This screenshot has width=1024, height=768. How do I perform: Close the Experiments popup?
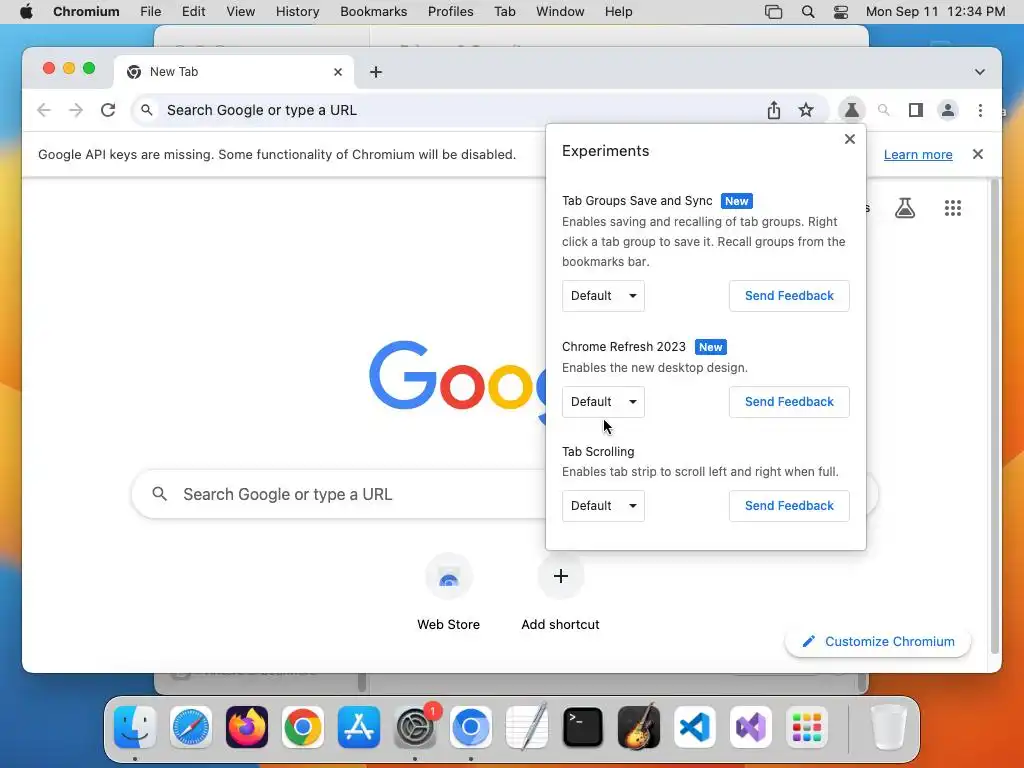[x=850, y=139]
